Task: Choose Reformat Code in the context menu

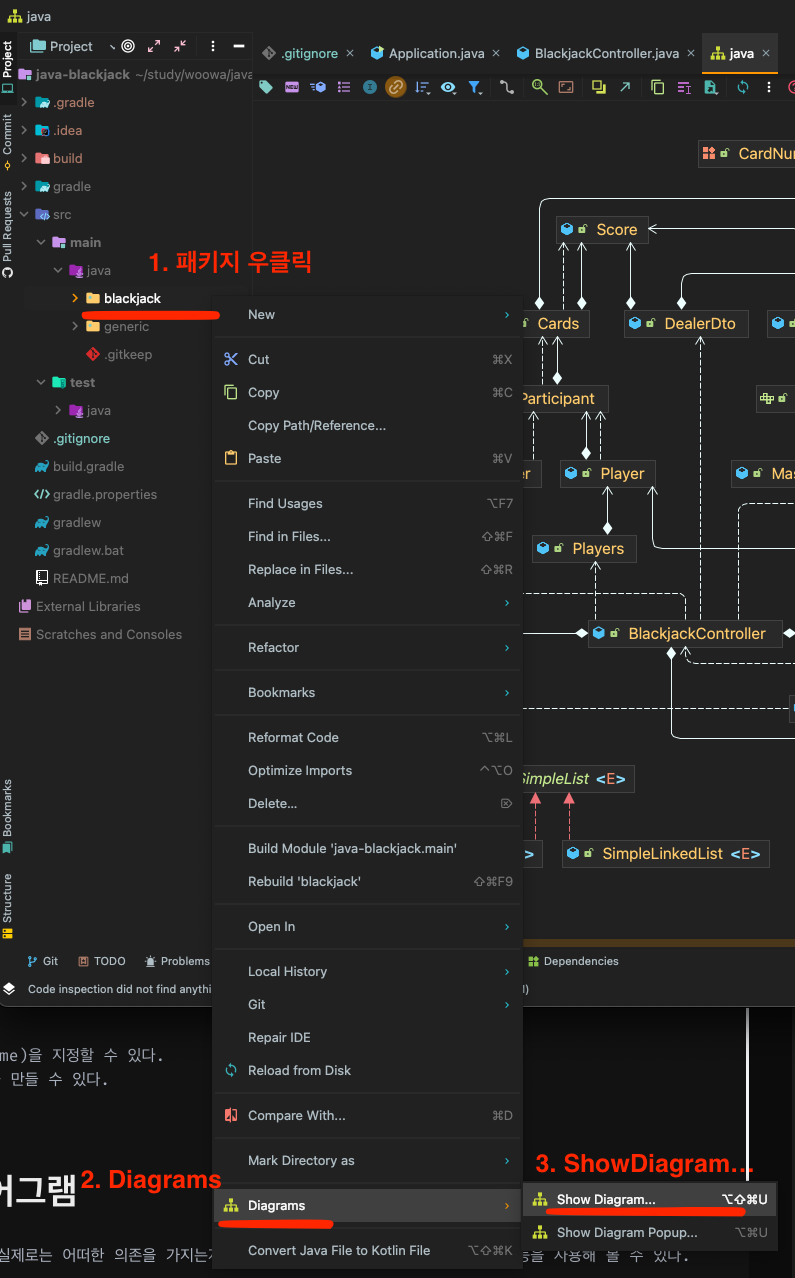Action: point(293,737)
